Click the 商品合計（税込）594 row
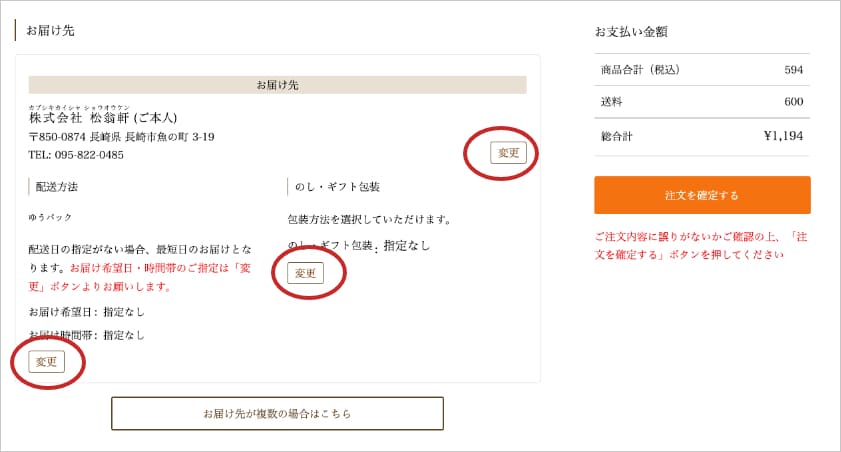Screen dimensions: 841x452 pos(702,70)
